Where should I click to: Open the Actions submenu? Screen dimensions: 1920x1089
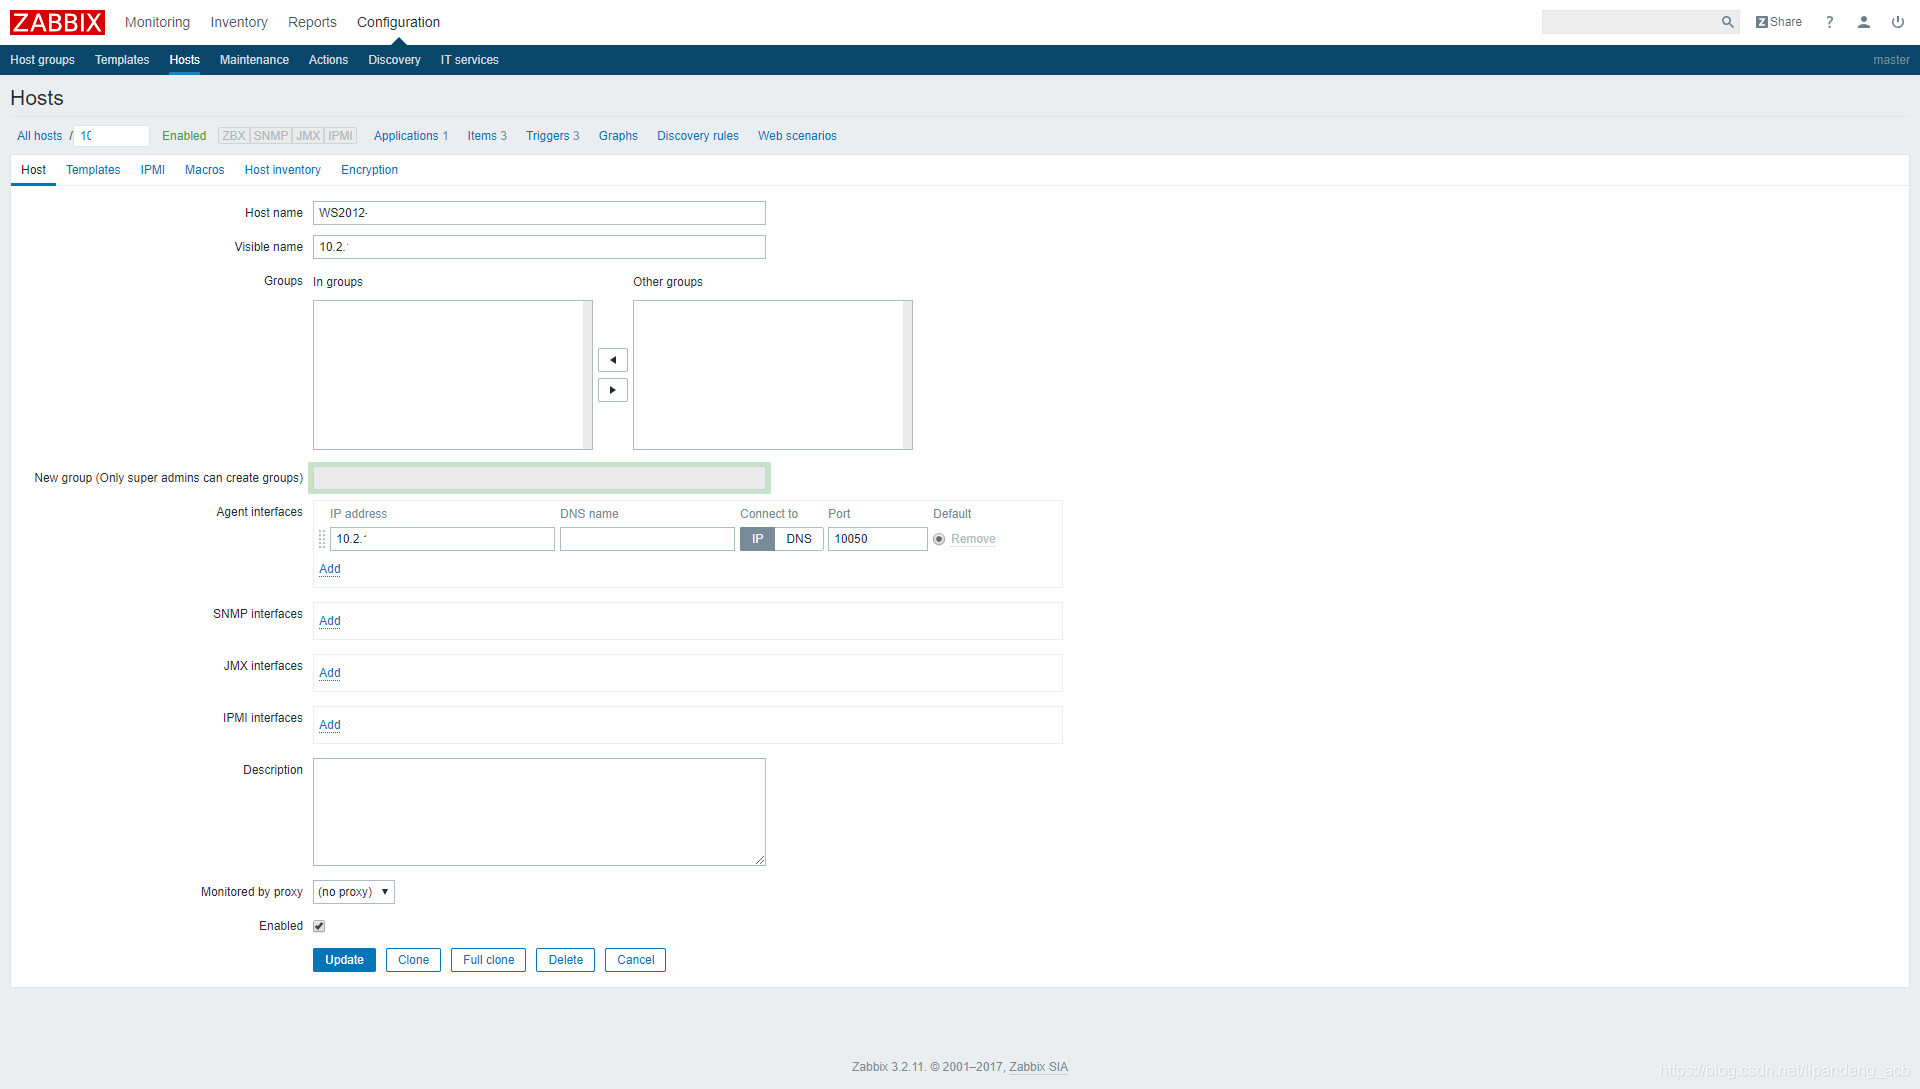[328, 60]
